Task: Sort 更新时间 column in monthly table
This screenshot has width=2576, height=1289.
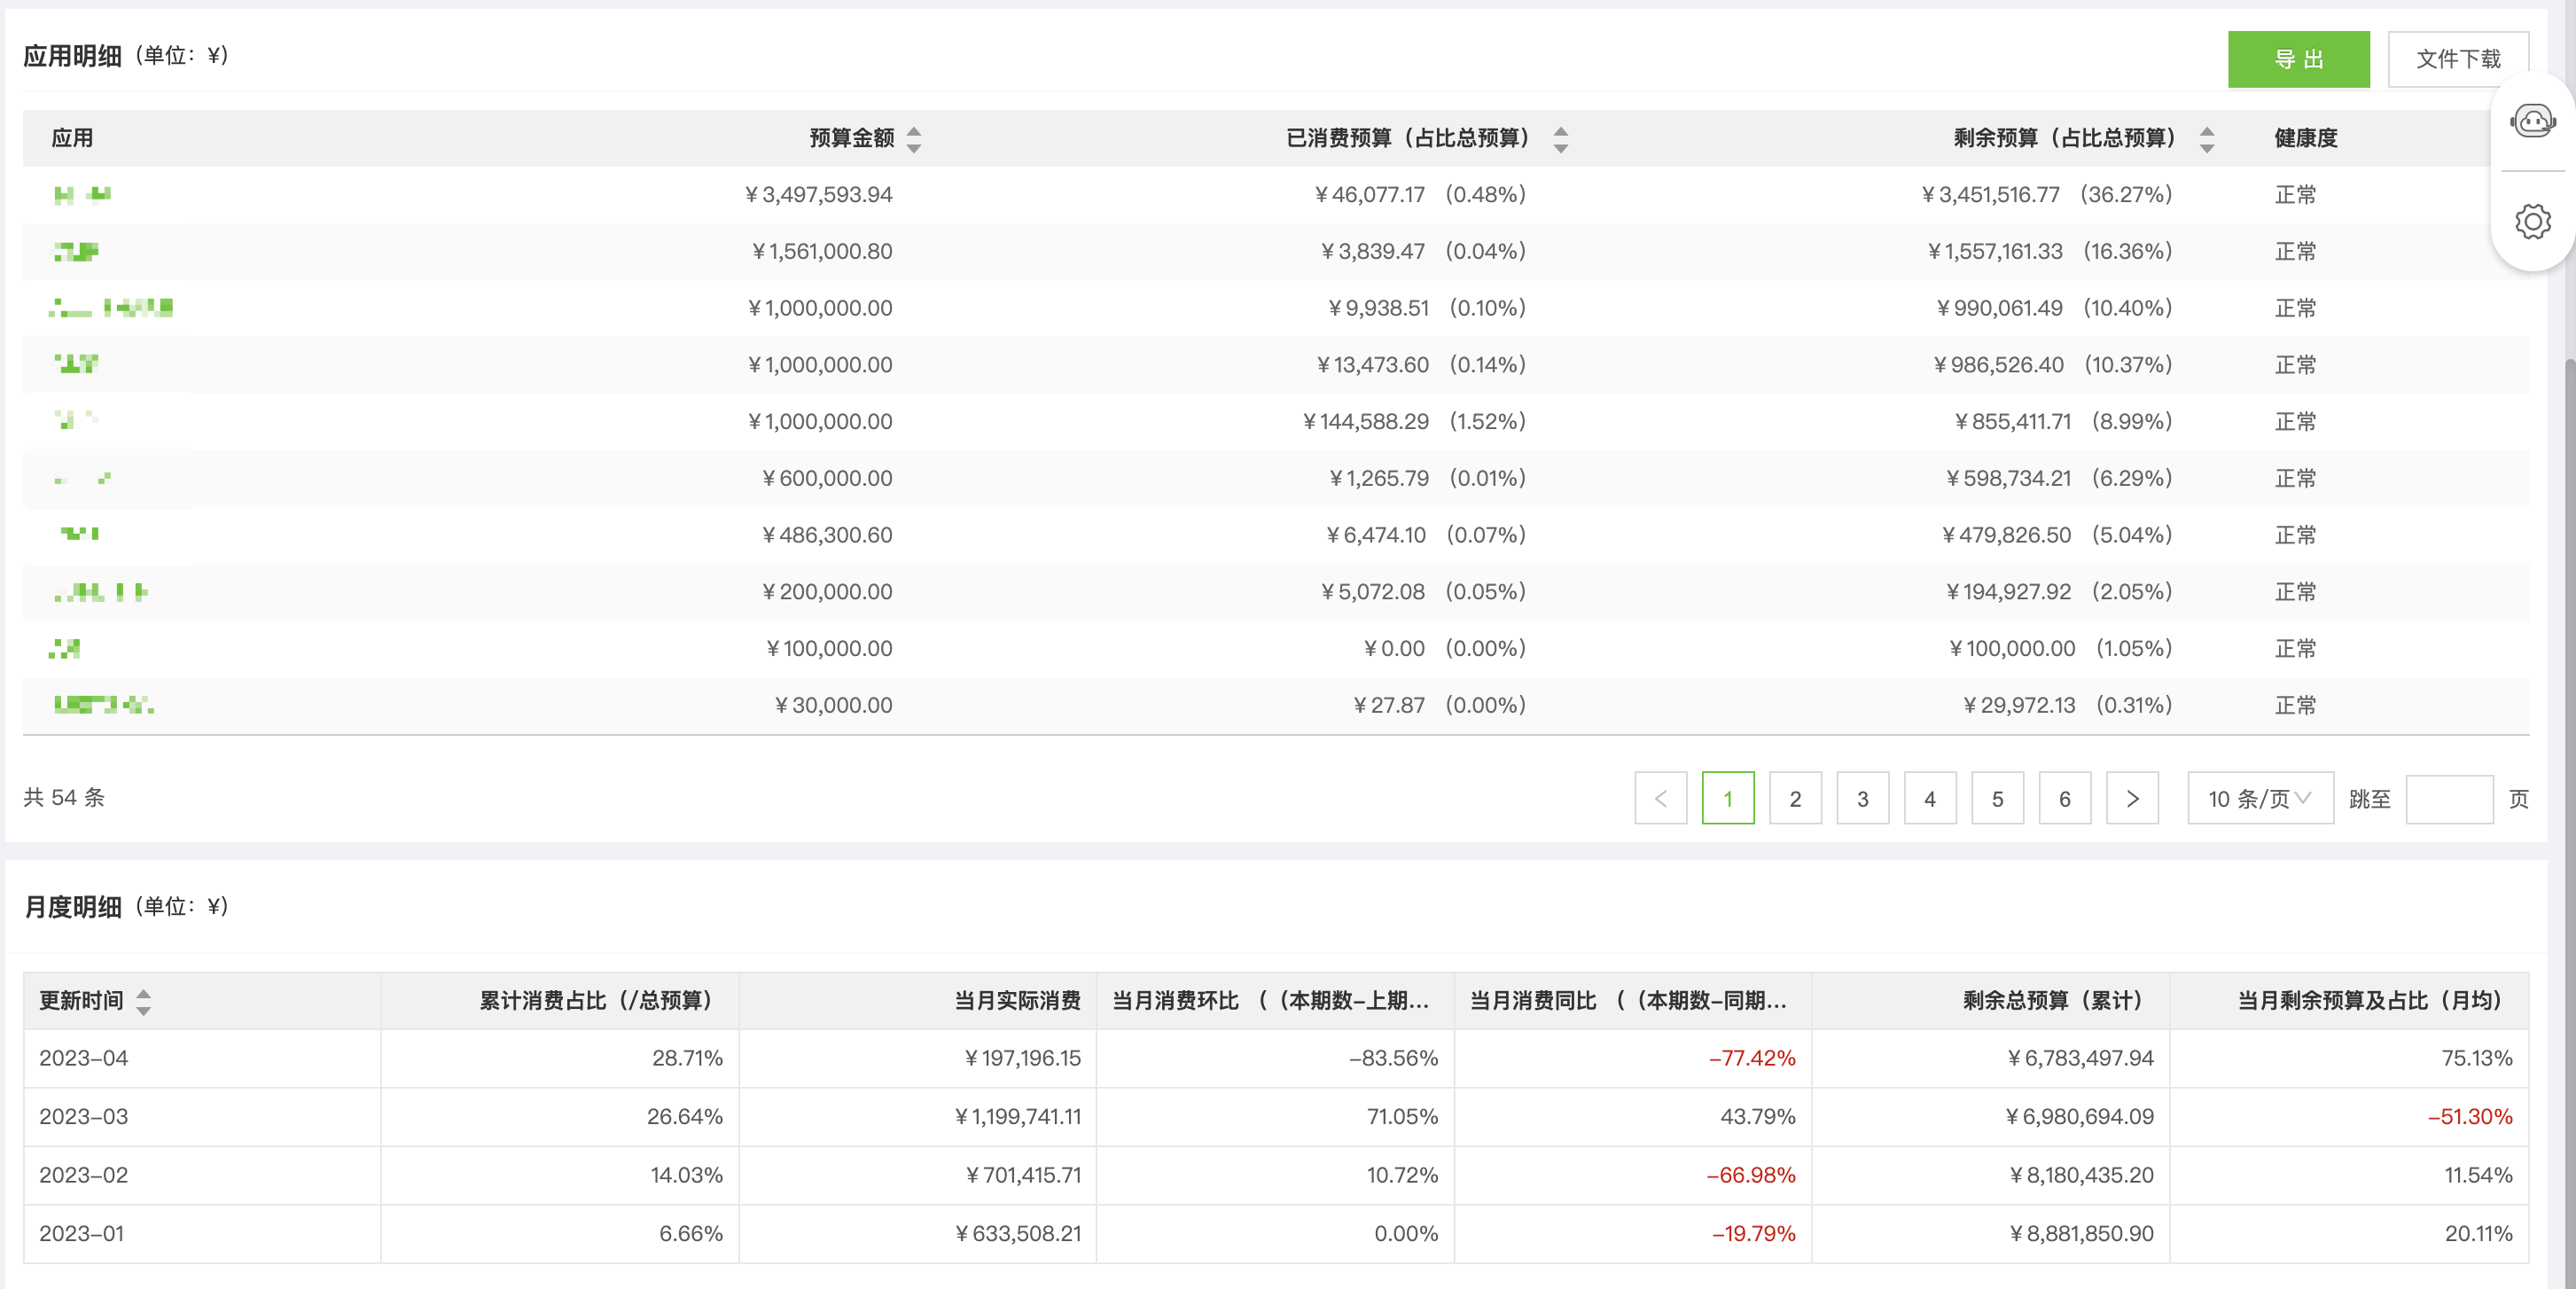Action: click(144, 1001)
